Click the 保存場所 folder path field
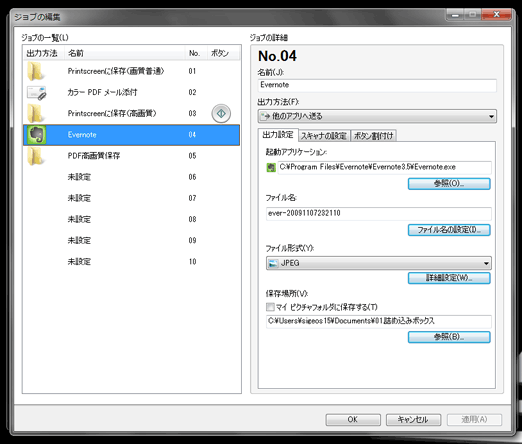This screenshot has height=444, width=522. (x=379, y=321)
